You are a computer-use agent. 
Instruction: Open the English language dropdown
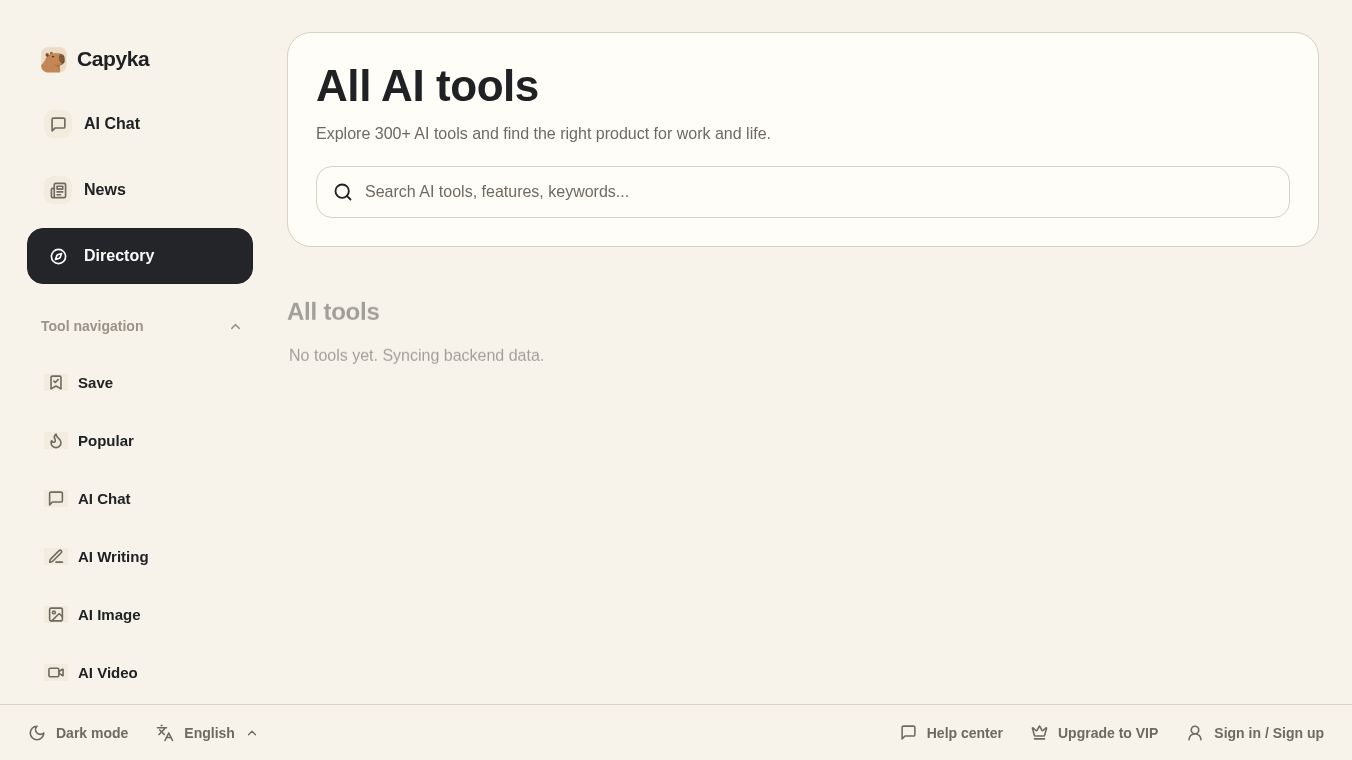[x=207, y=733]
